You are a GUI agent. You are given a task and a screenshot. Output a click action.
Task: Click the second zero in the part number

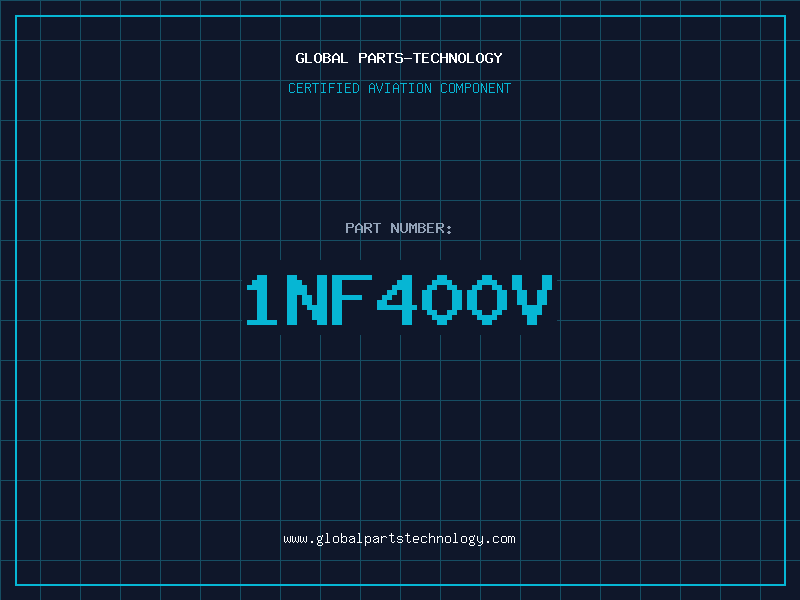(x=487, y=300)
